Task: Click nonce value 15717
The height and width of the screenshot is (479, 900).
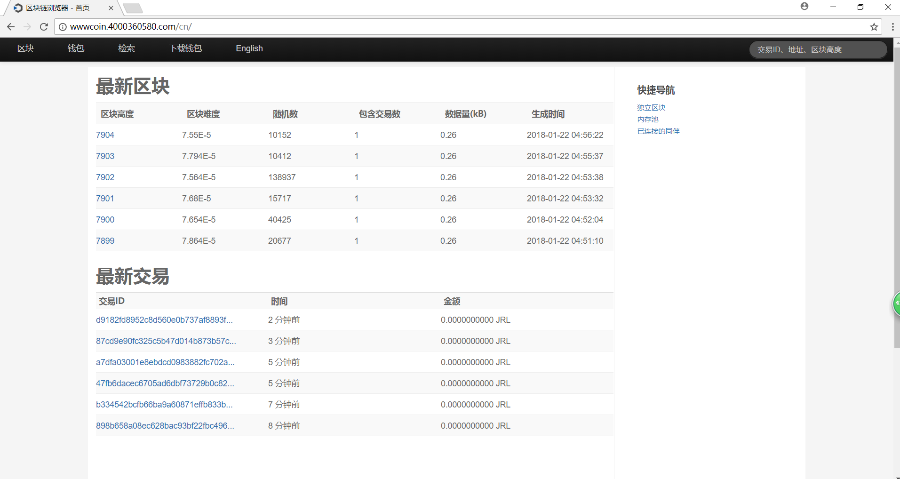Action: [280, 198]
